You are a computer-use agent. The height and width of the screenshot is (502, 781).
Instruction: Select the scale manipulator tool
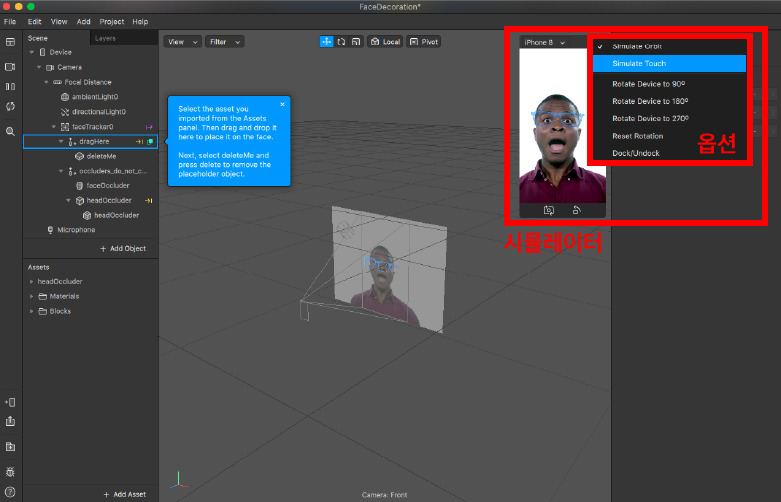point(356,42)
